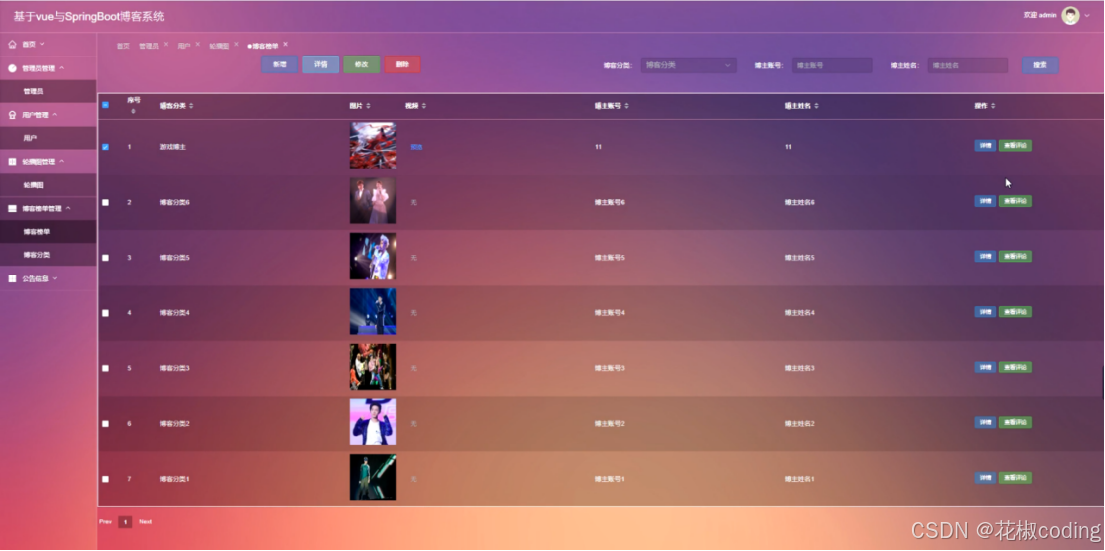Click the 博主姓名 input field
This screenshot has height=551, width=1105.
point(968,66)
